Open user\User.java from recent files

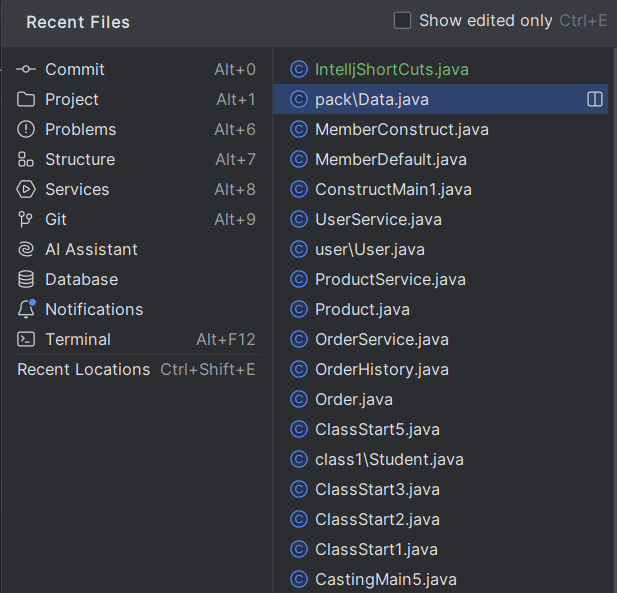[x=440, y=249]
